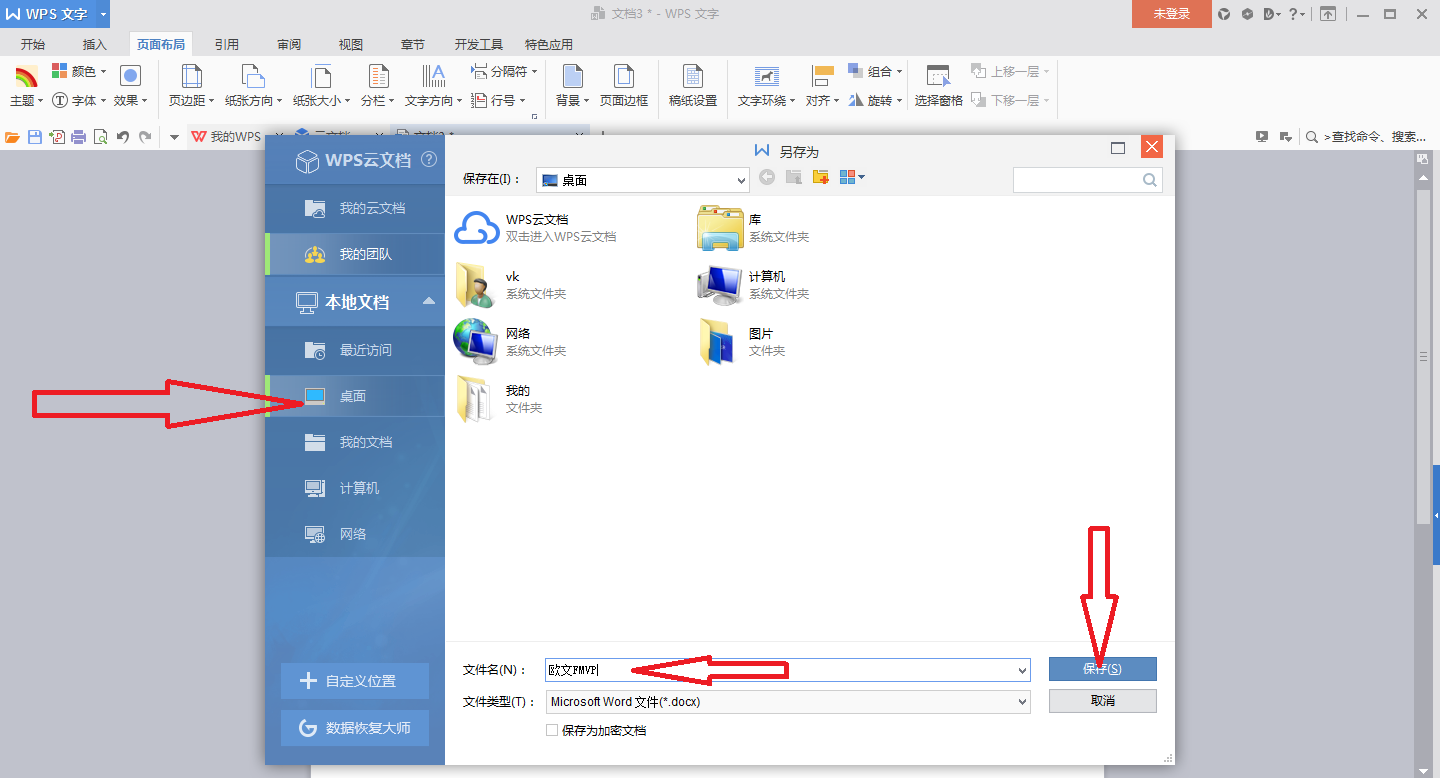Go up one folder level in the Save As dialog
The width and height of the screenshot is (1440, 778).
click(x=794, y=177)
